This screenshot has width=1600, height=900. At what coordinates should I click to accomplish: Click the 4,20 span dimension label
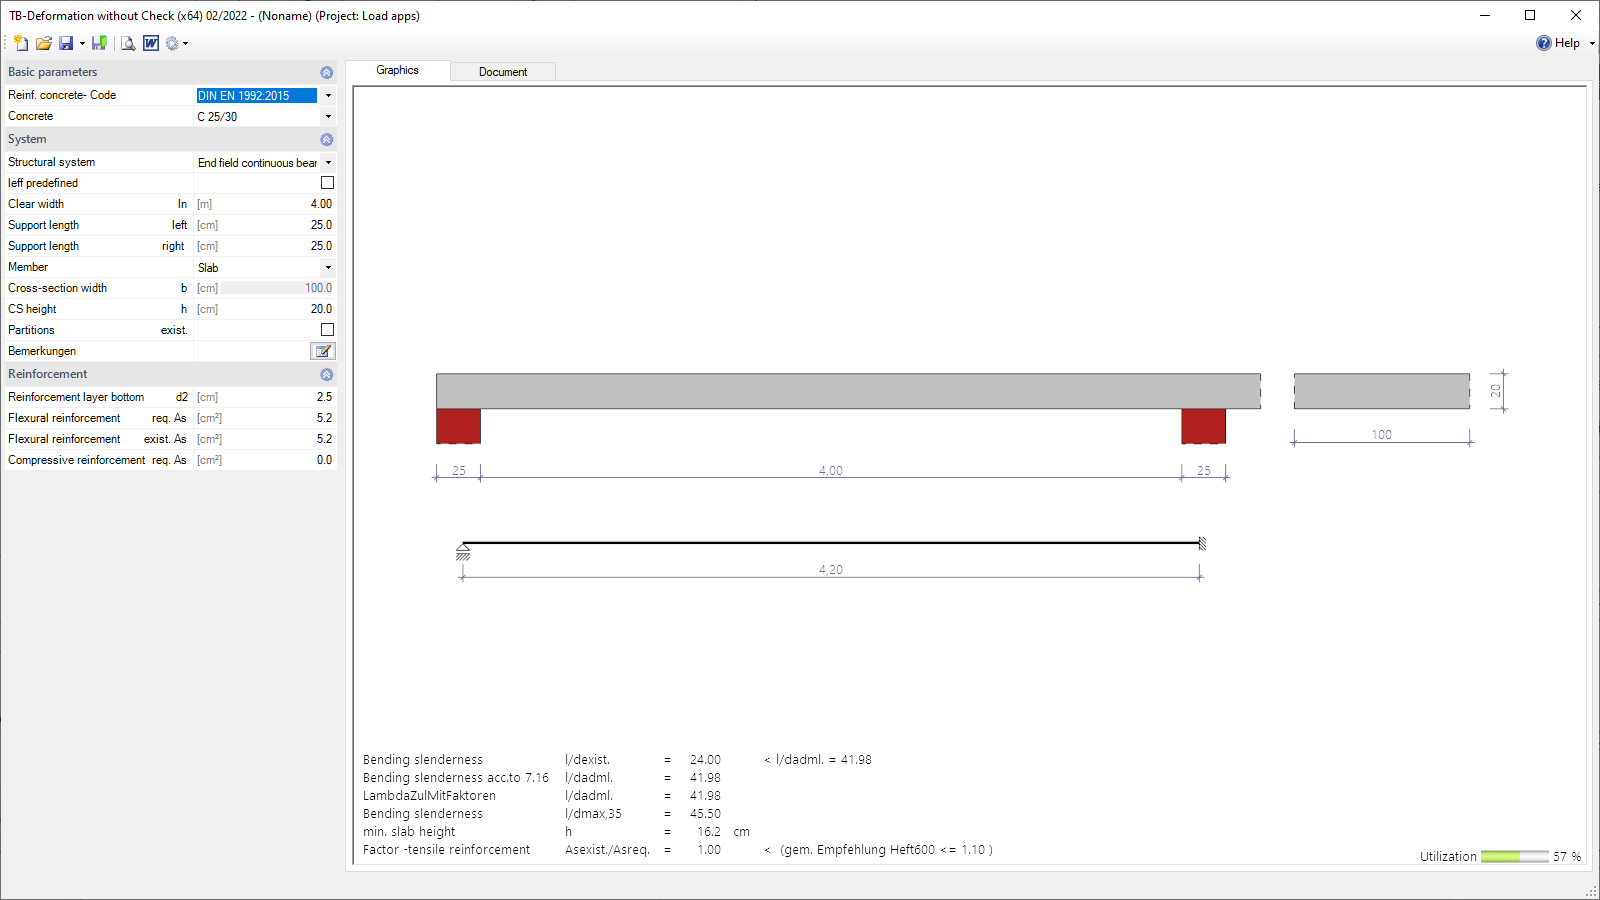click(x=831, y=570)
